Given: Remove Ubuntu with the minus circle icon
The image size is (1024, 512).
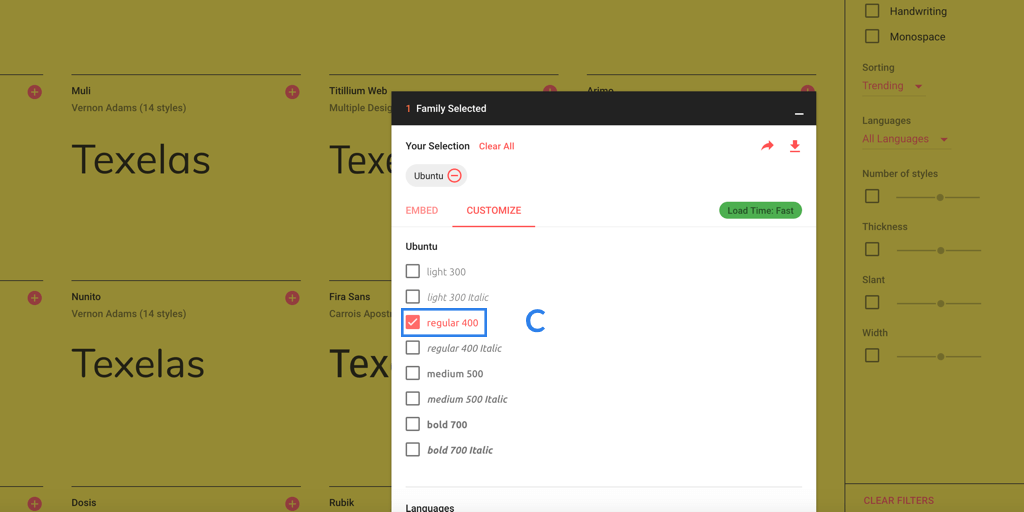Looking at the screenshot, I should 454,176.
